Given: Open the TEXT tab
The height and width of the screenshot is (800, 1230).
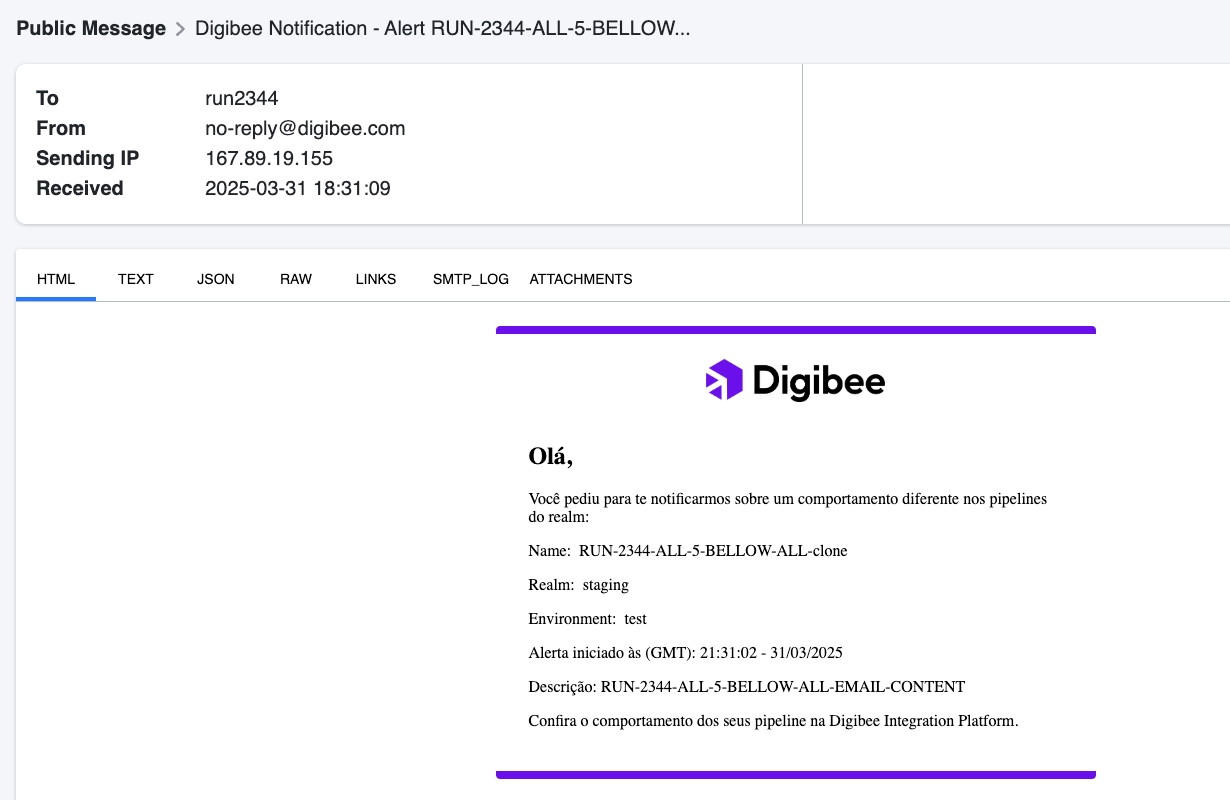Looking at the screenshot, I should (135, 279).
